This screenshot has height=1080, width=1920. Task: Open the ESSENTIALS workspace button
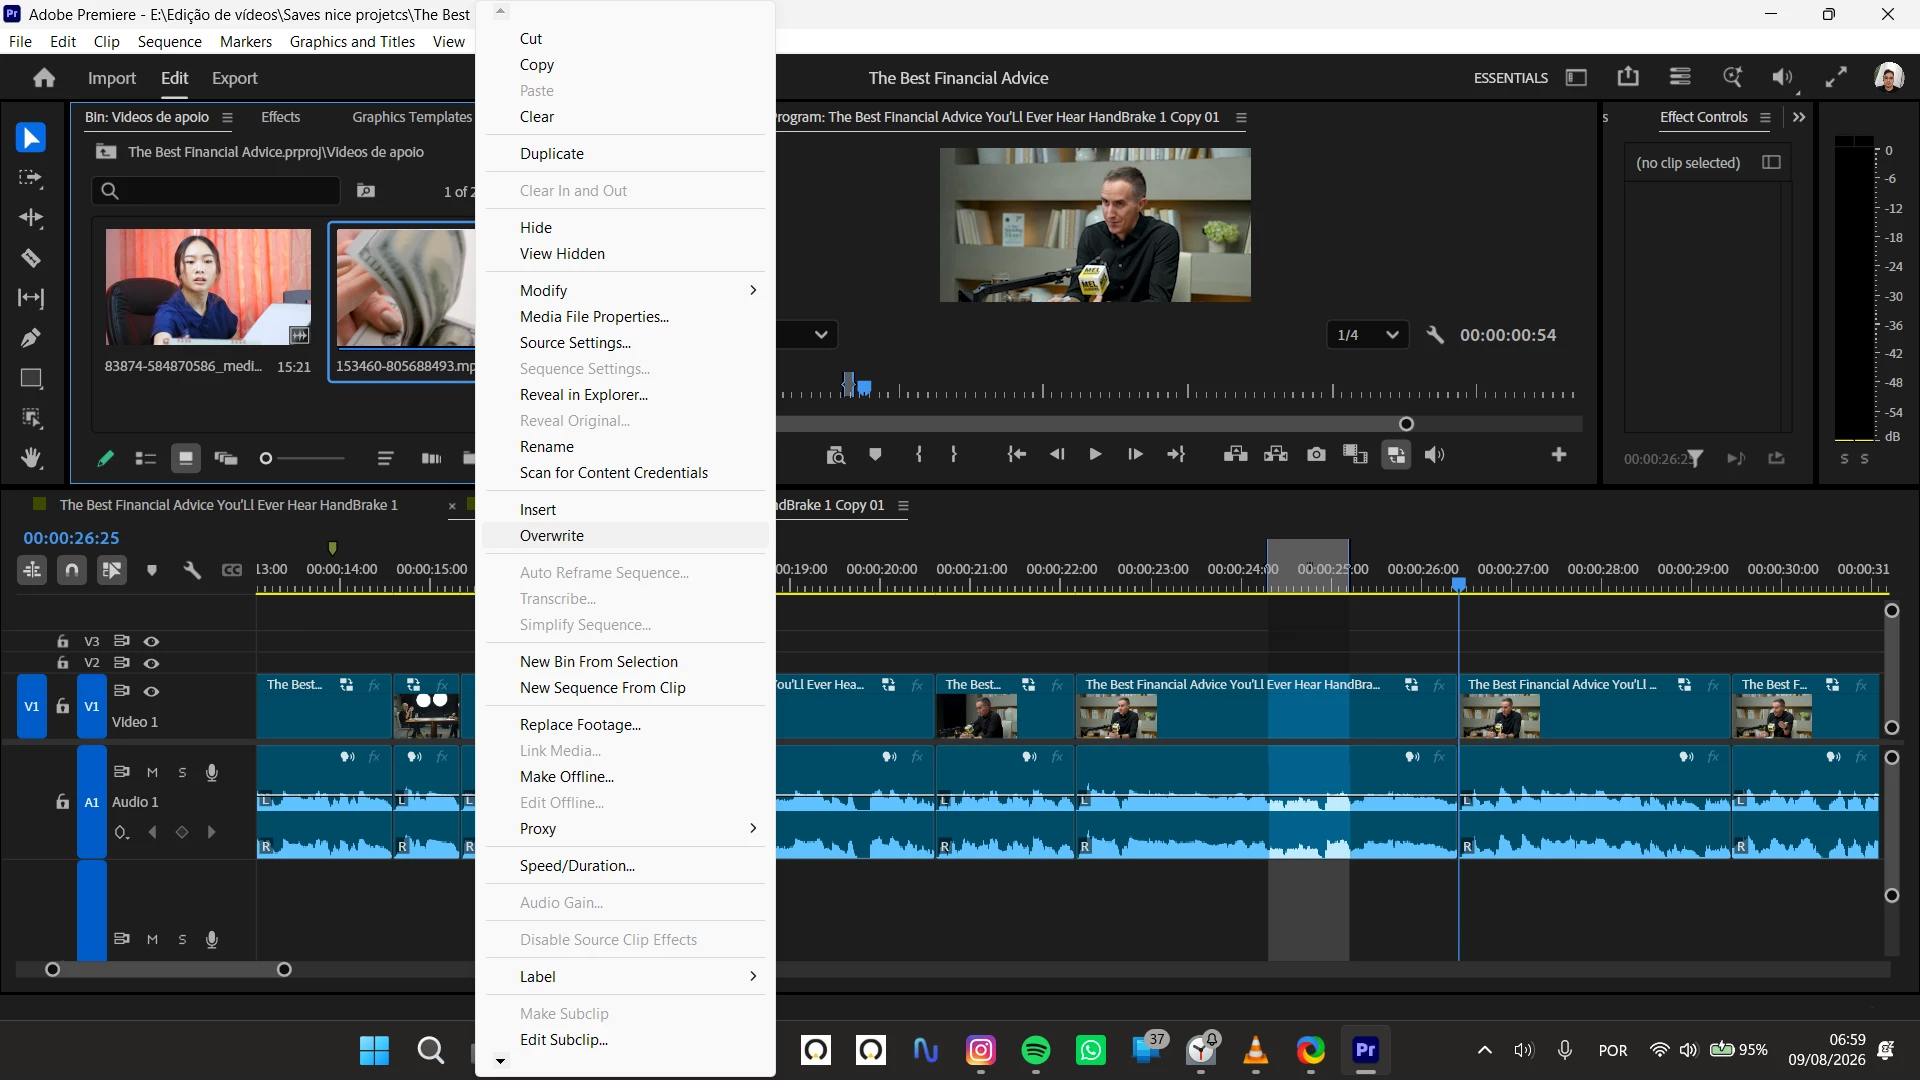pos(1511,78)
